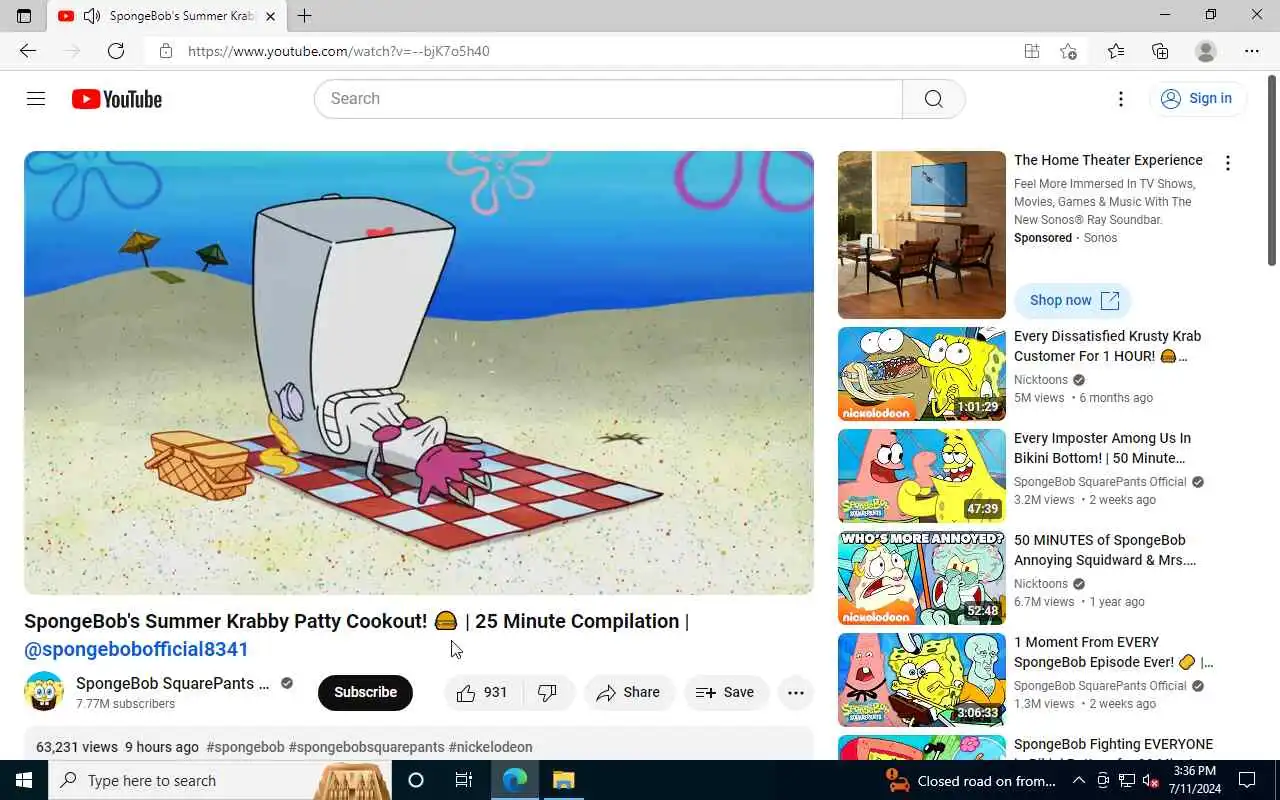Image resolution: width=1280 pixels, height=800 pixels.
Task: Share the SpongeBob video
Action: [629, 692]
